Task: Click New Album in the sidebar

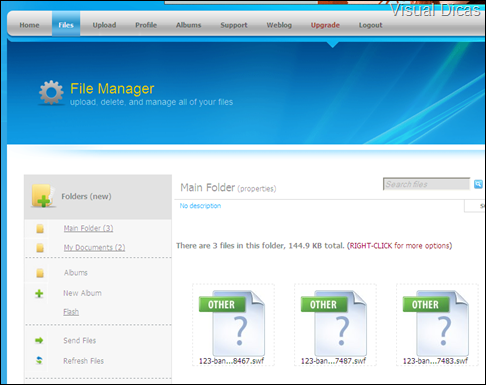Action: 82,293
